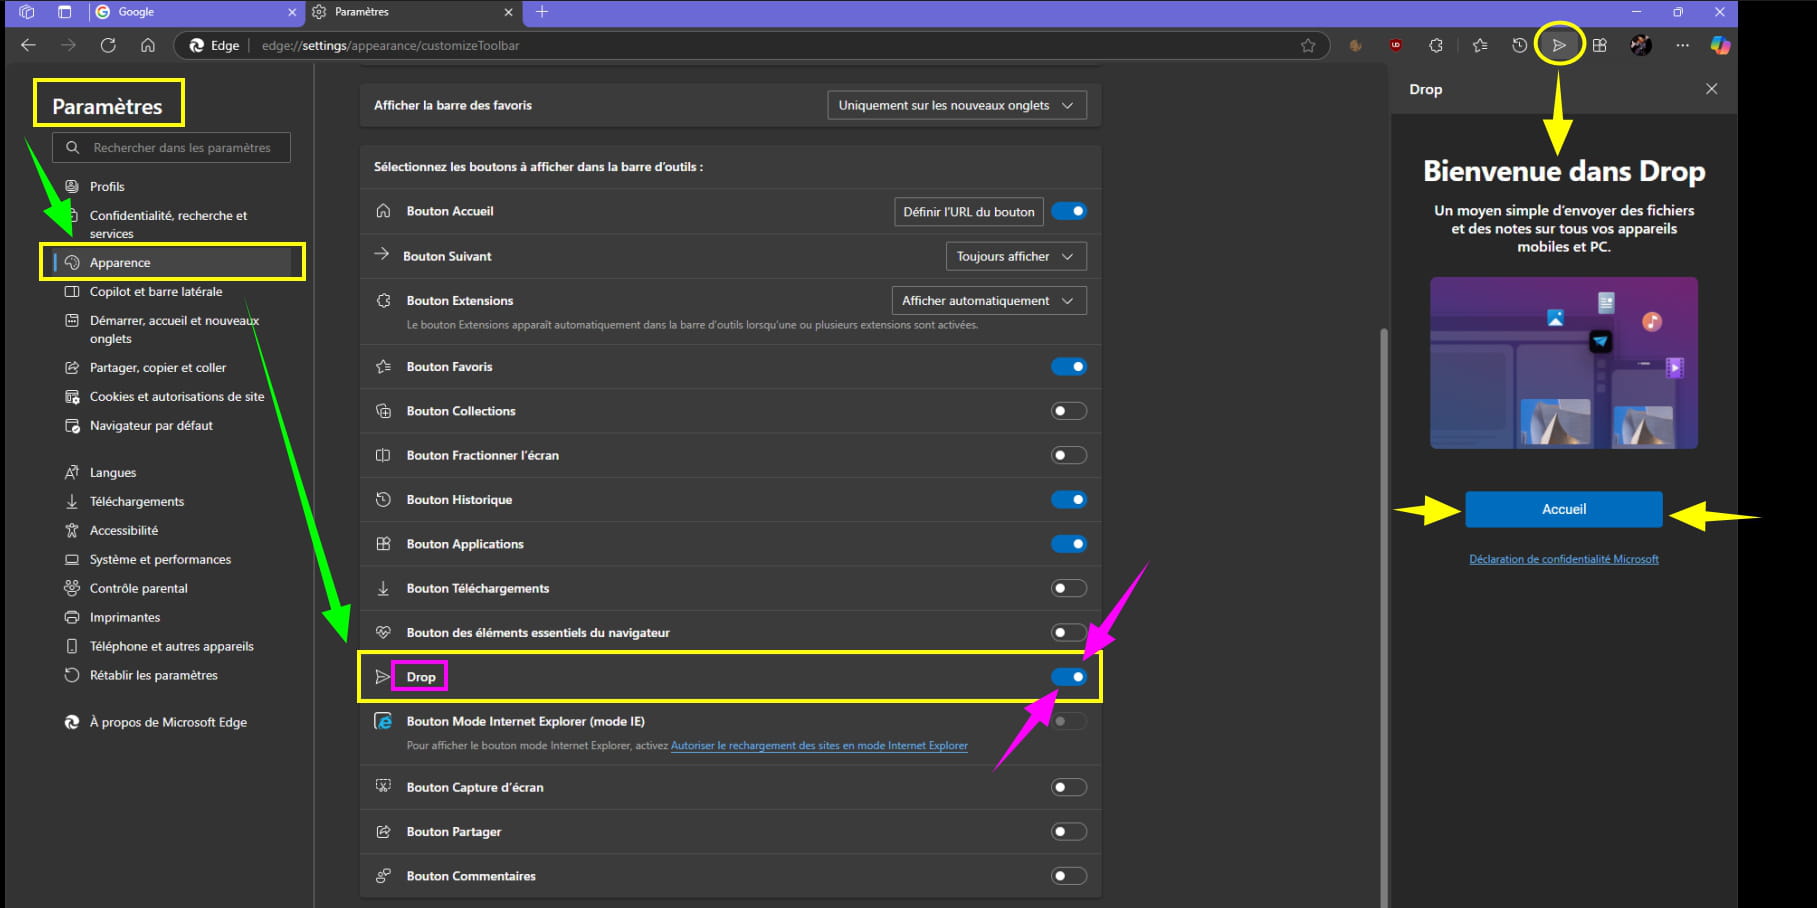Enable the Bouton Partager switch
This screenshot has height=908, width=1817.
pyautogui.click(x=1069, y=831)
